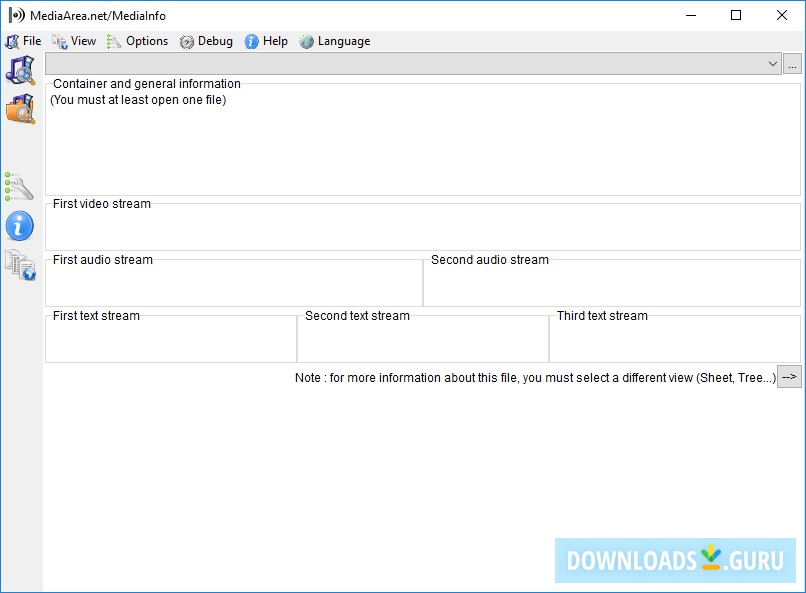
Task: Click the browse '...' button beside the dropdown
Action: [x=792, y=64]
